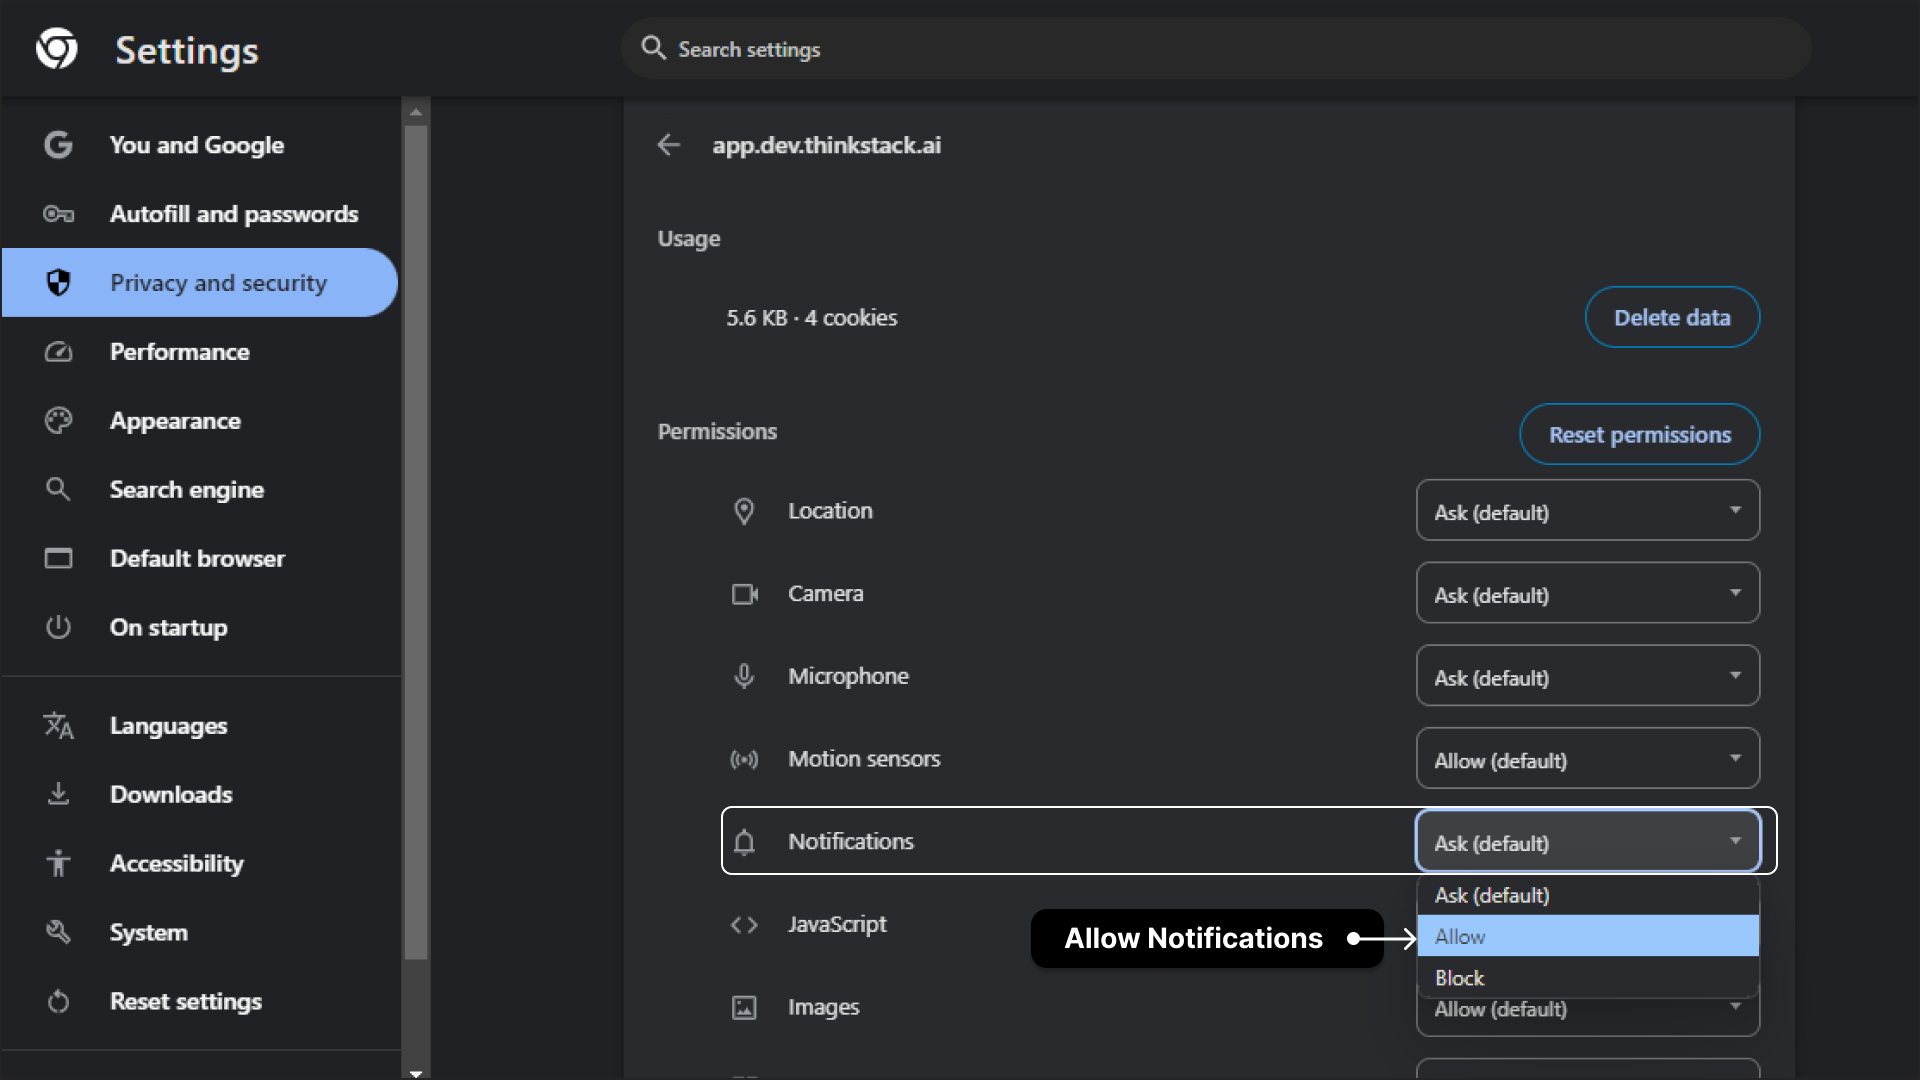Viewport: 1920px width, 1080px height.
Task: Click the JavaScript code brackets icon
Action: [x=744, y=925]
